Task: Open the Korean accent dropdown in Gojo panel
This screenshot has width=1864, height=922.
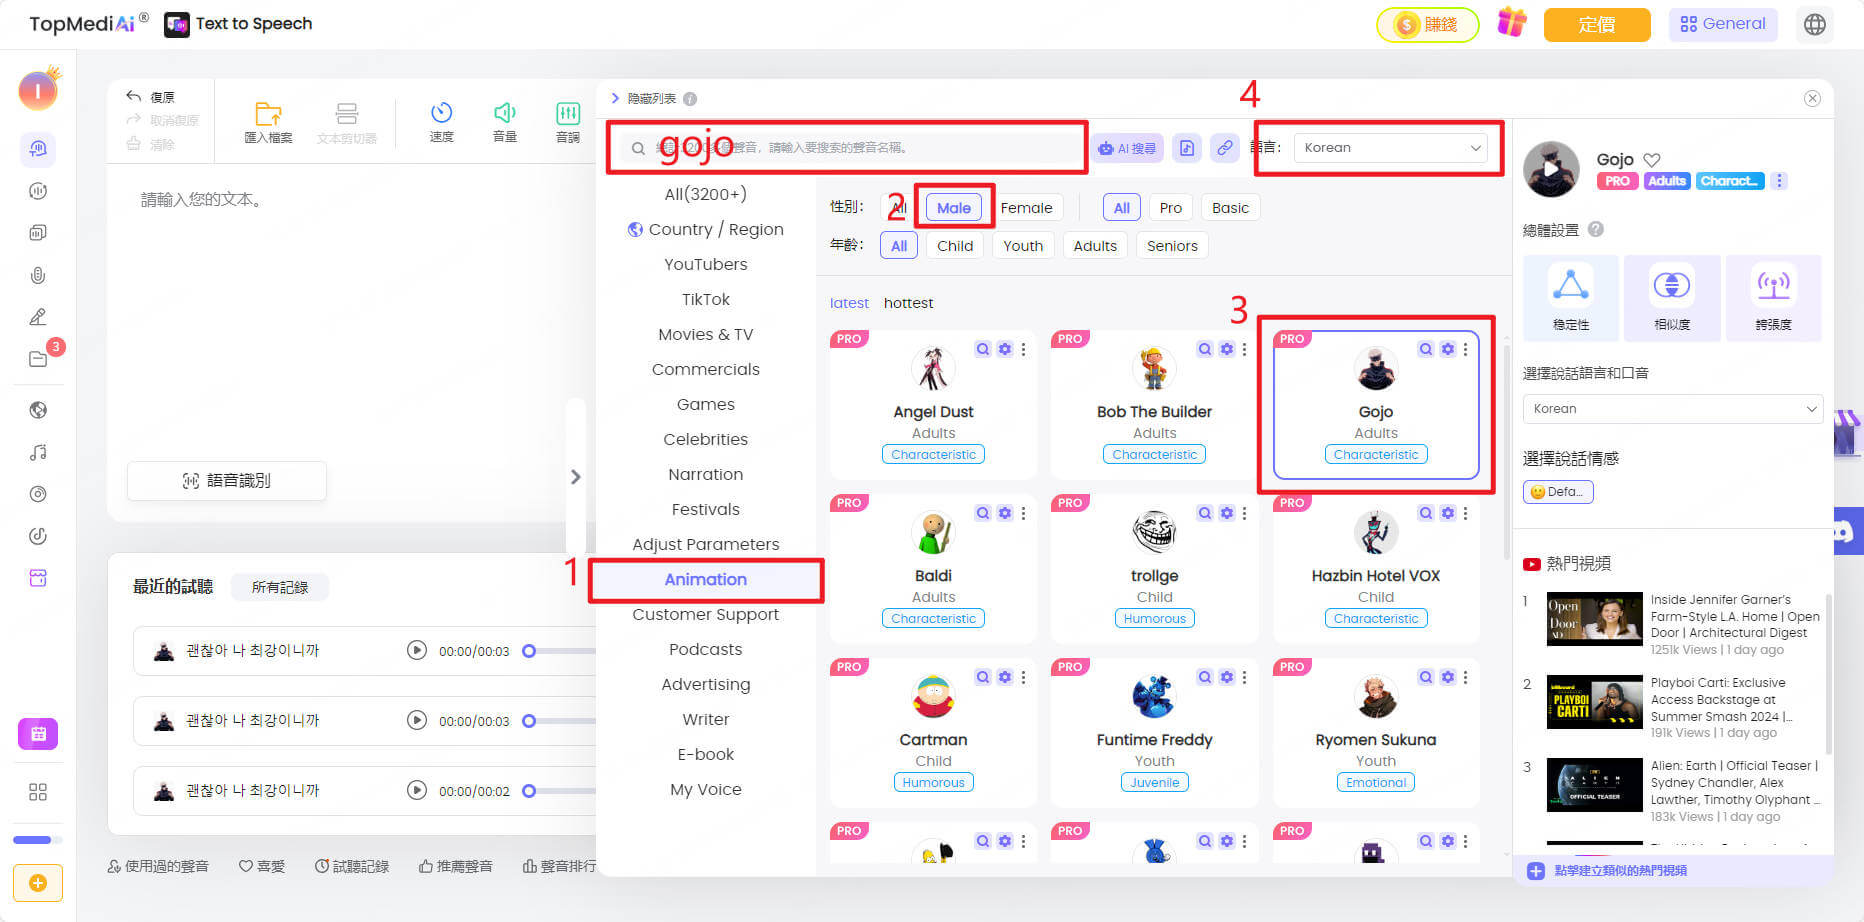Action: (x=1672, y=409)
